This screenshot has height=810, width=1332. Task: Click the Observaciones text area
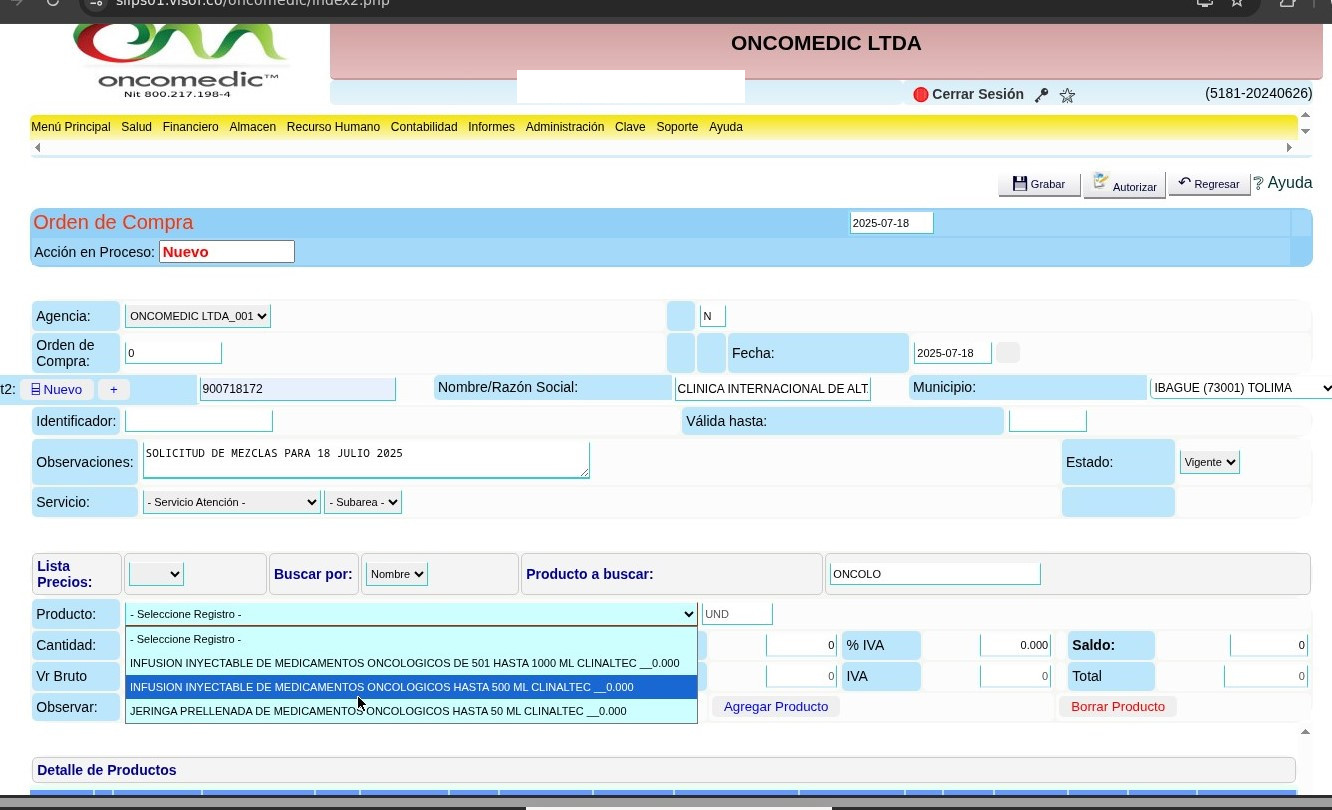pyautogui.click(x=365, y=460)
